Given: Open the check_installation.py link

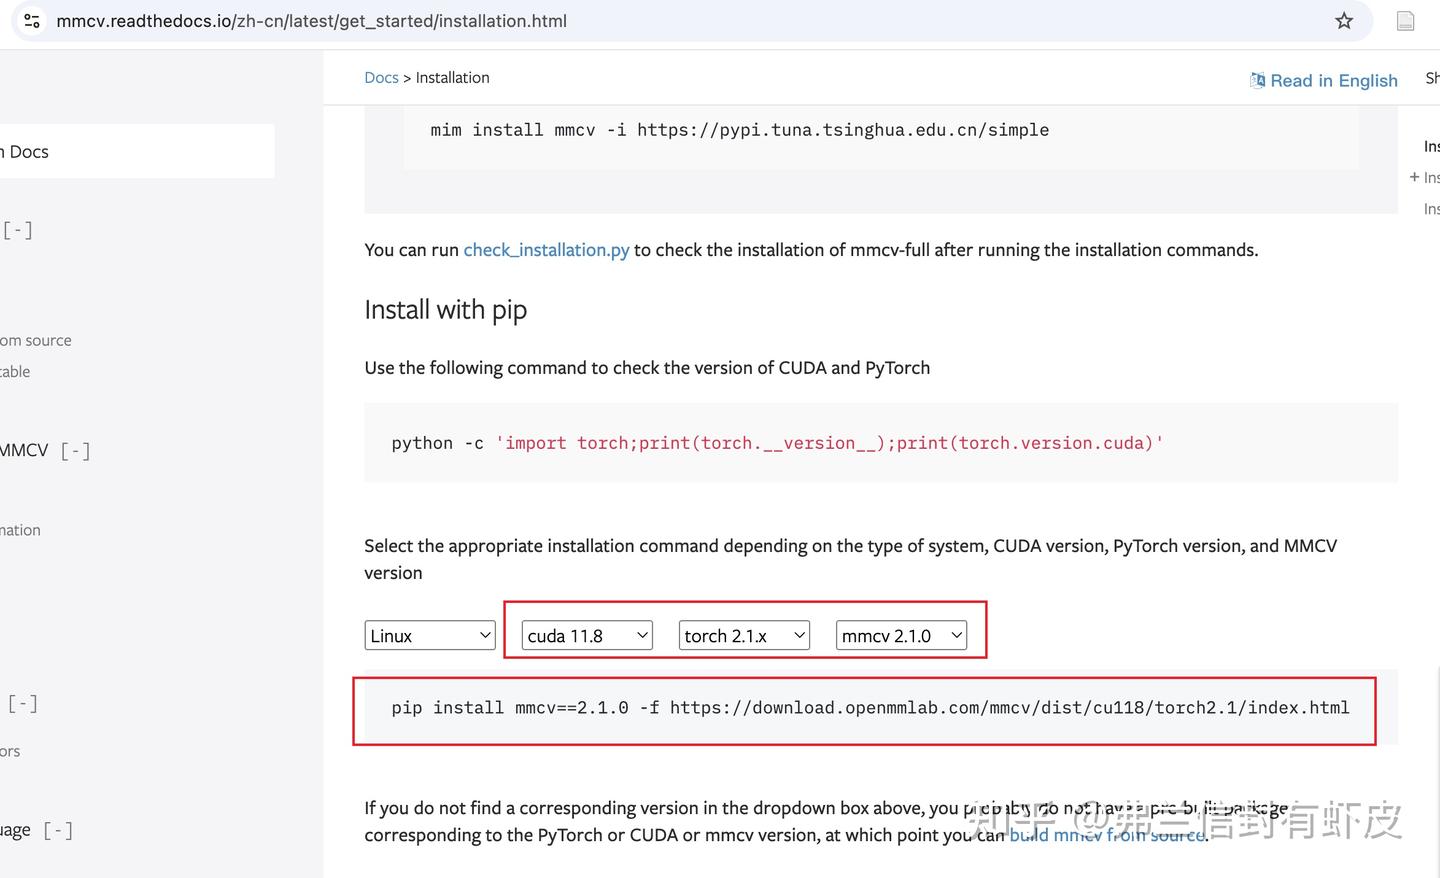Looking at the screenshot, I should coord(546,249).
